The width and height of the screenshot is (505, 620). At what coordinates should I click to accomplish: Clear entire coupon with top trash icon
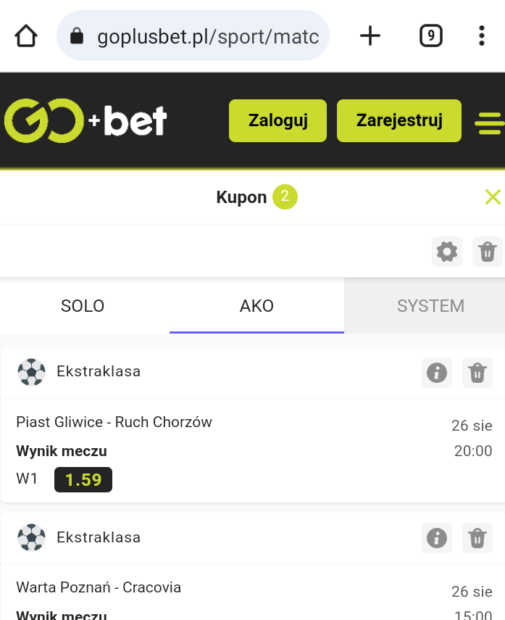click(x=487, y=251)
